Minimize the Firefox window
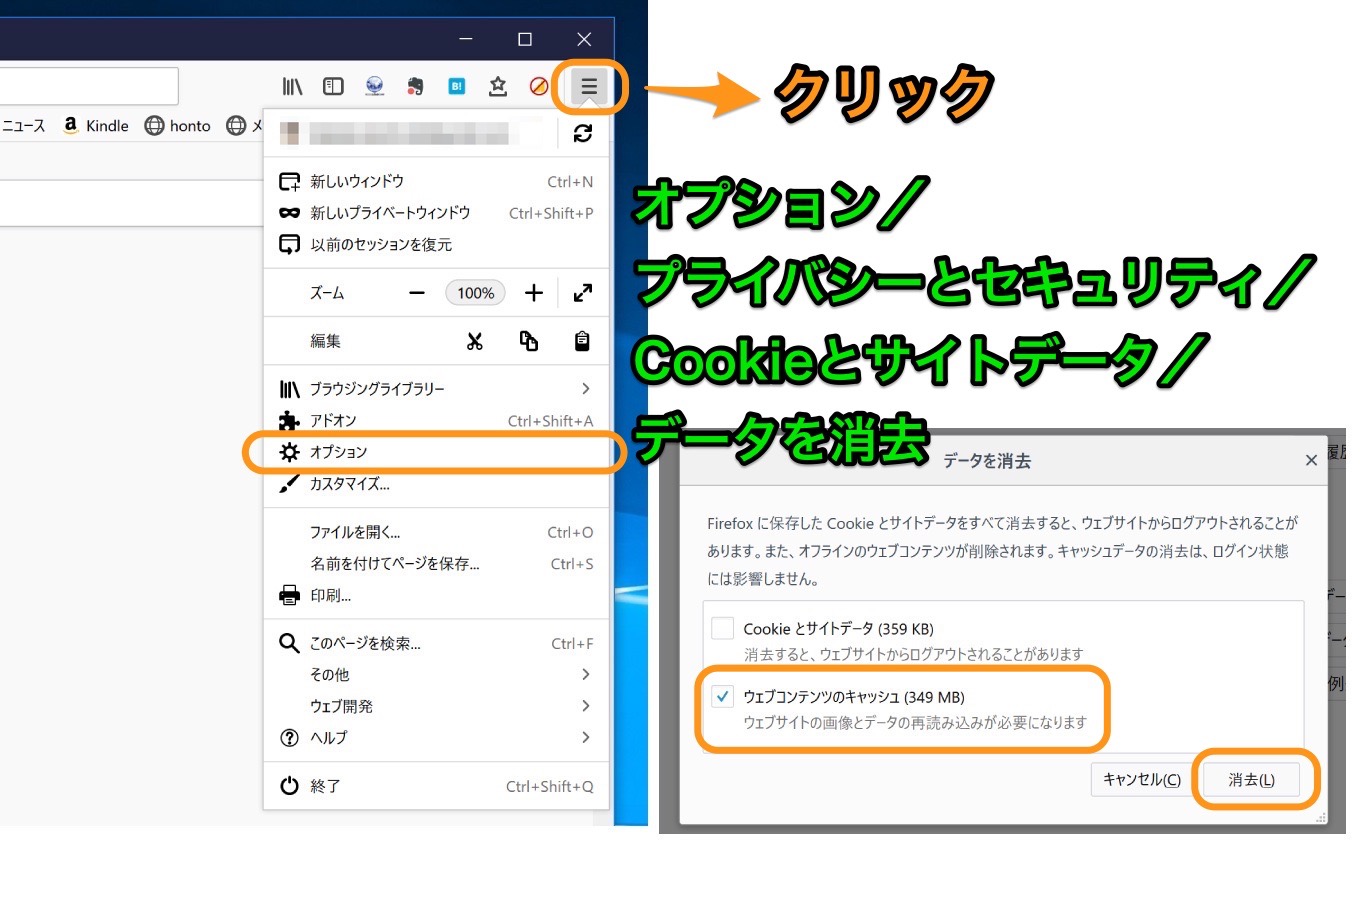Image resolution: width=1360 pixels, height=900 pixels. pyautogui.click(x=466, y=39)
